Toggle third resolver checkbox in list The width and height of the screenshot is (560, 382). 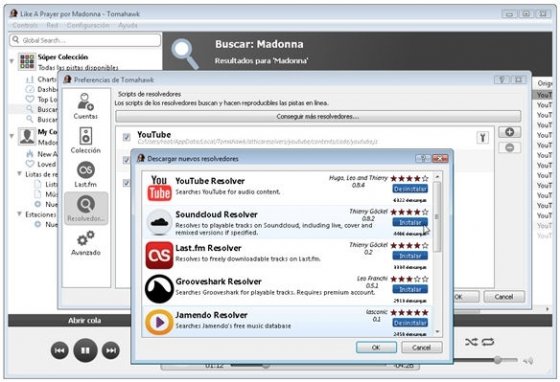(x=126, y=183)
